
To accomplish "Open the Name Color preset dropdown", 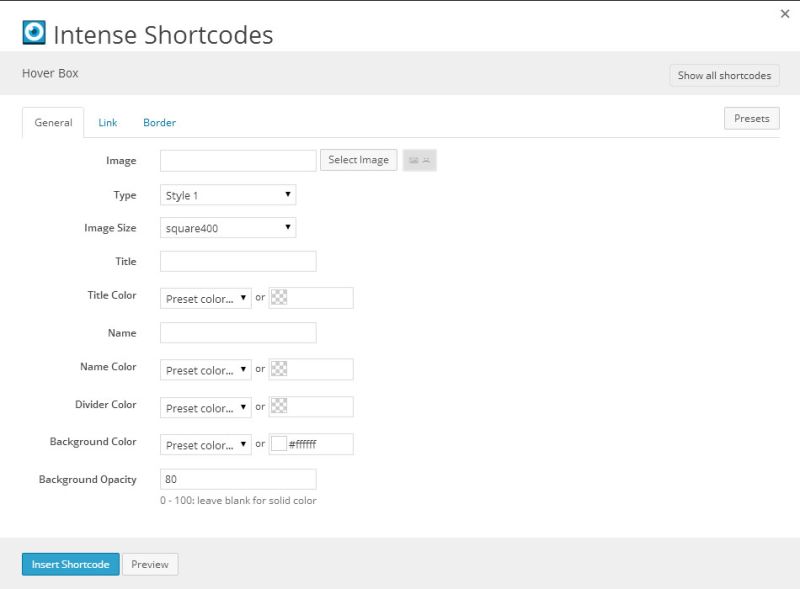I will coord(206,370).
